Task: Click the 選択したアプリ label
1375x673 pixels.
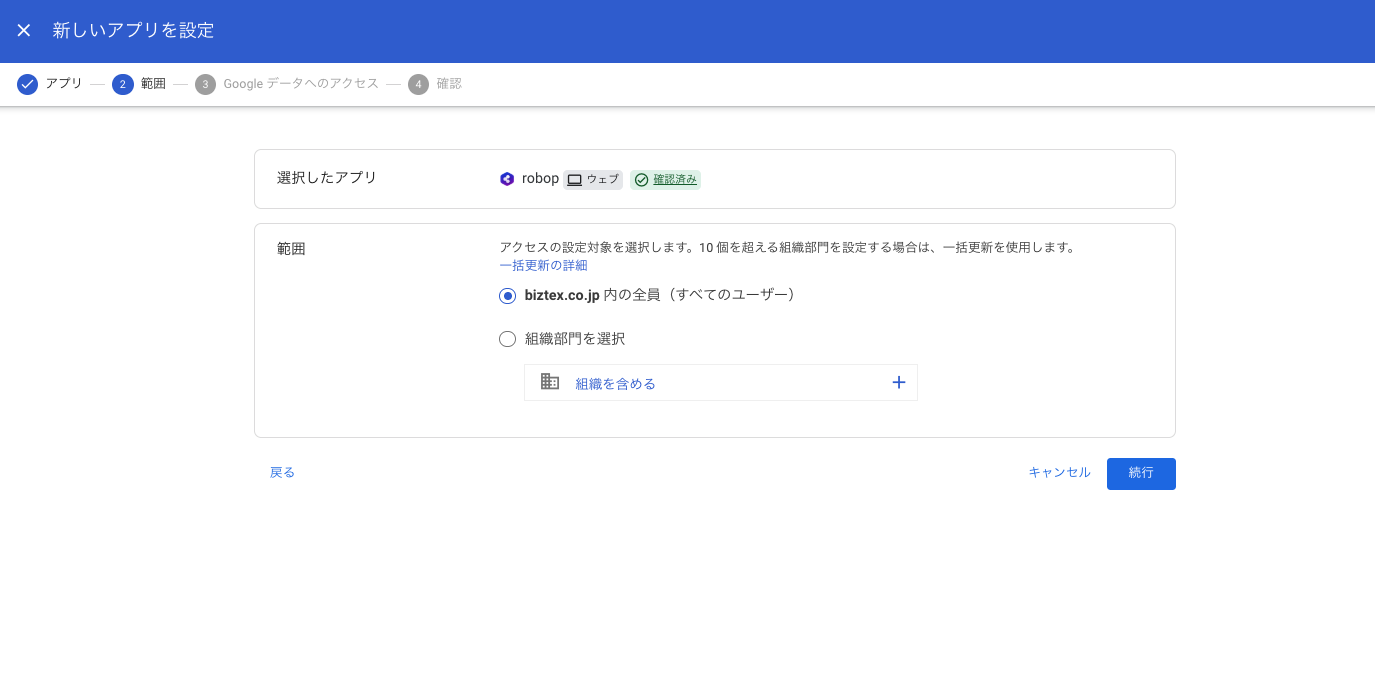Action: coord(327,178)
